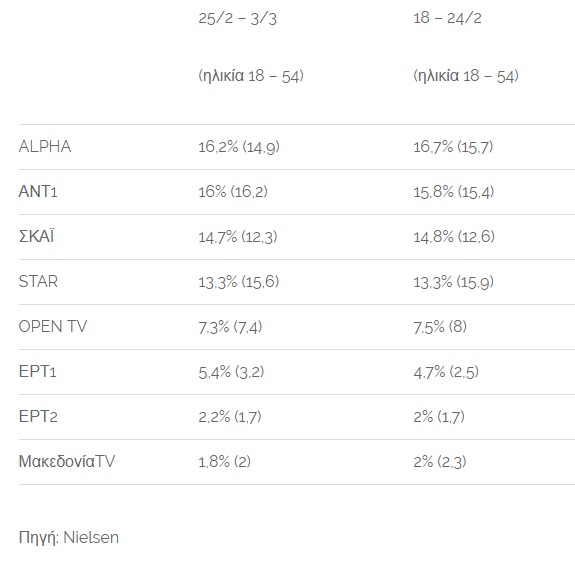Viewport: 575px width, 567px height.
Task: Select OPEN TV's 7,5% (8) value
Action: tap(440, 326)
